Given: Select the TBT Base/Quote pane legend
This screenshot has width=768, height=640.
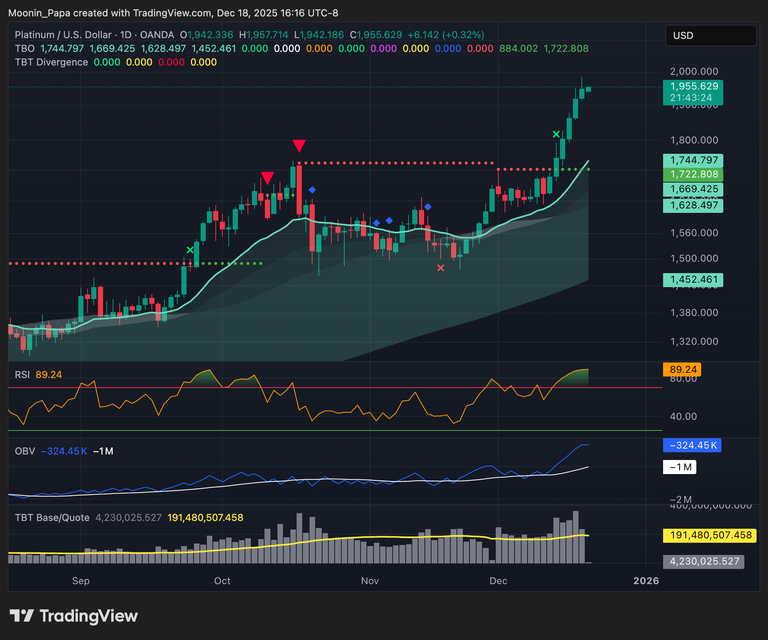Looking at the screenshot, I should [x=52, y=517].
